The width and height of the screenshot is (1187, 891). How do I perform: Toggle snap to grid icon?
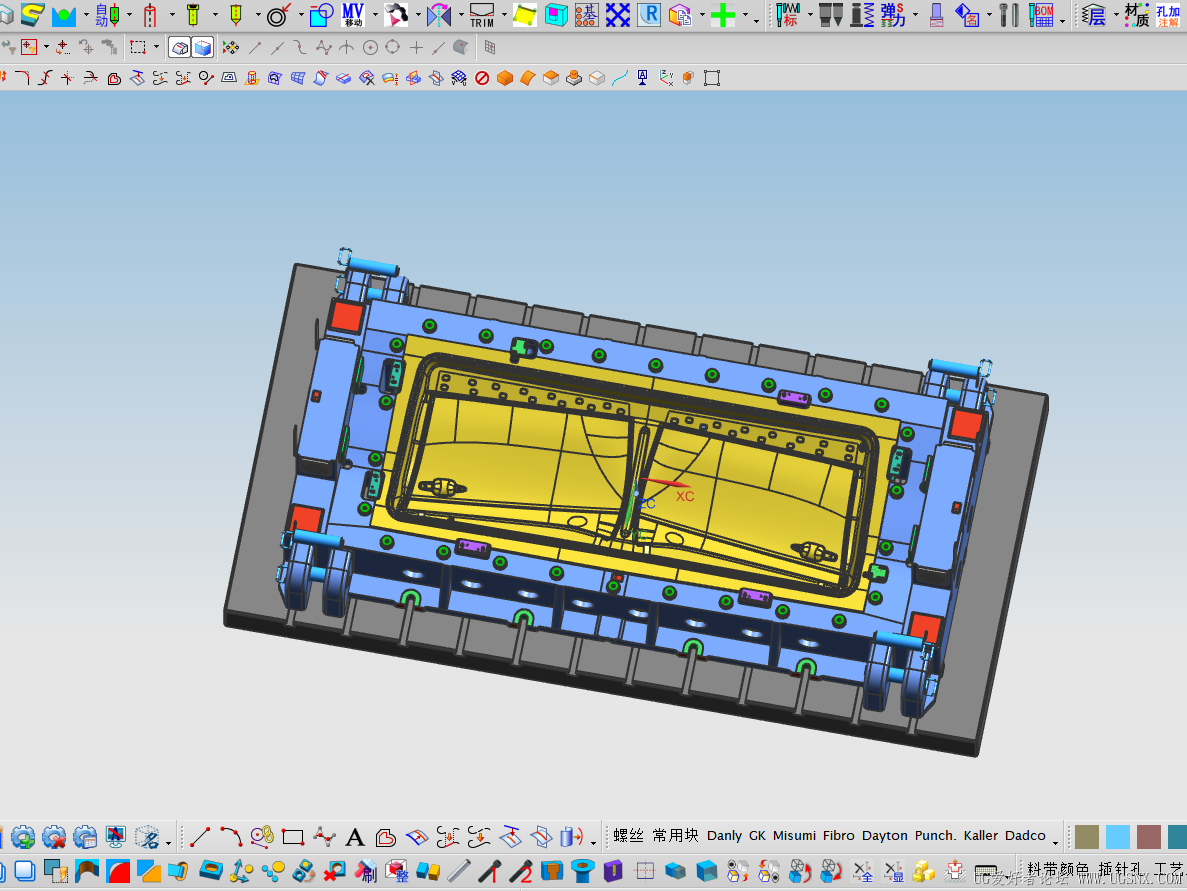[x=490, y=48]
